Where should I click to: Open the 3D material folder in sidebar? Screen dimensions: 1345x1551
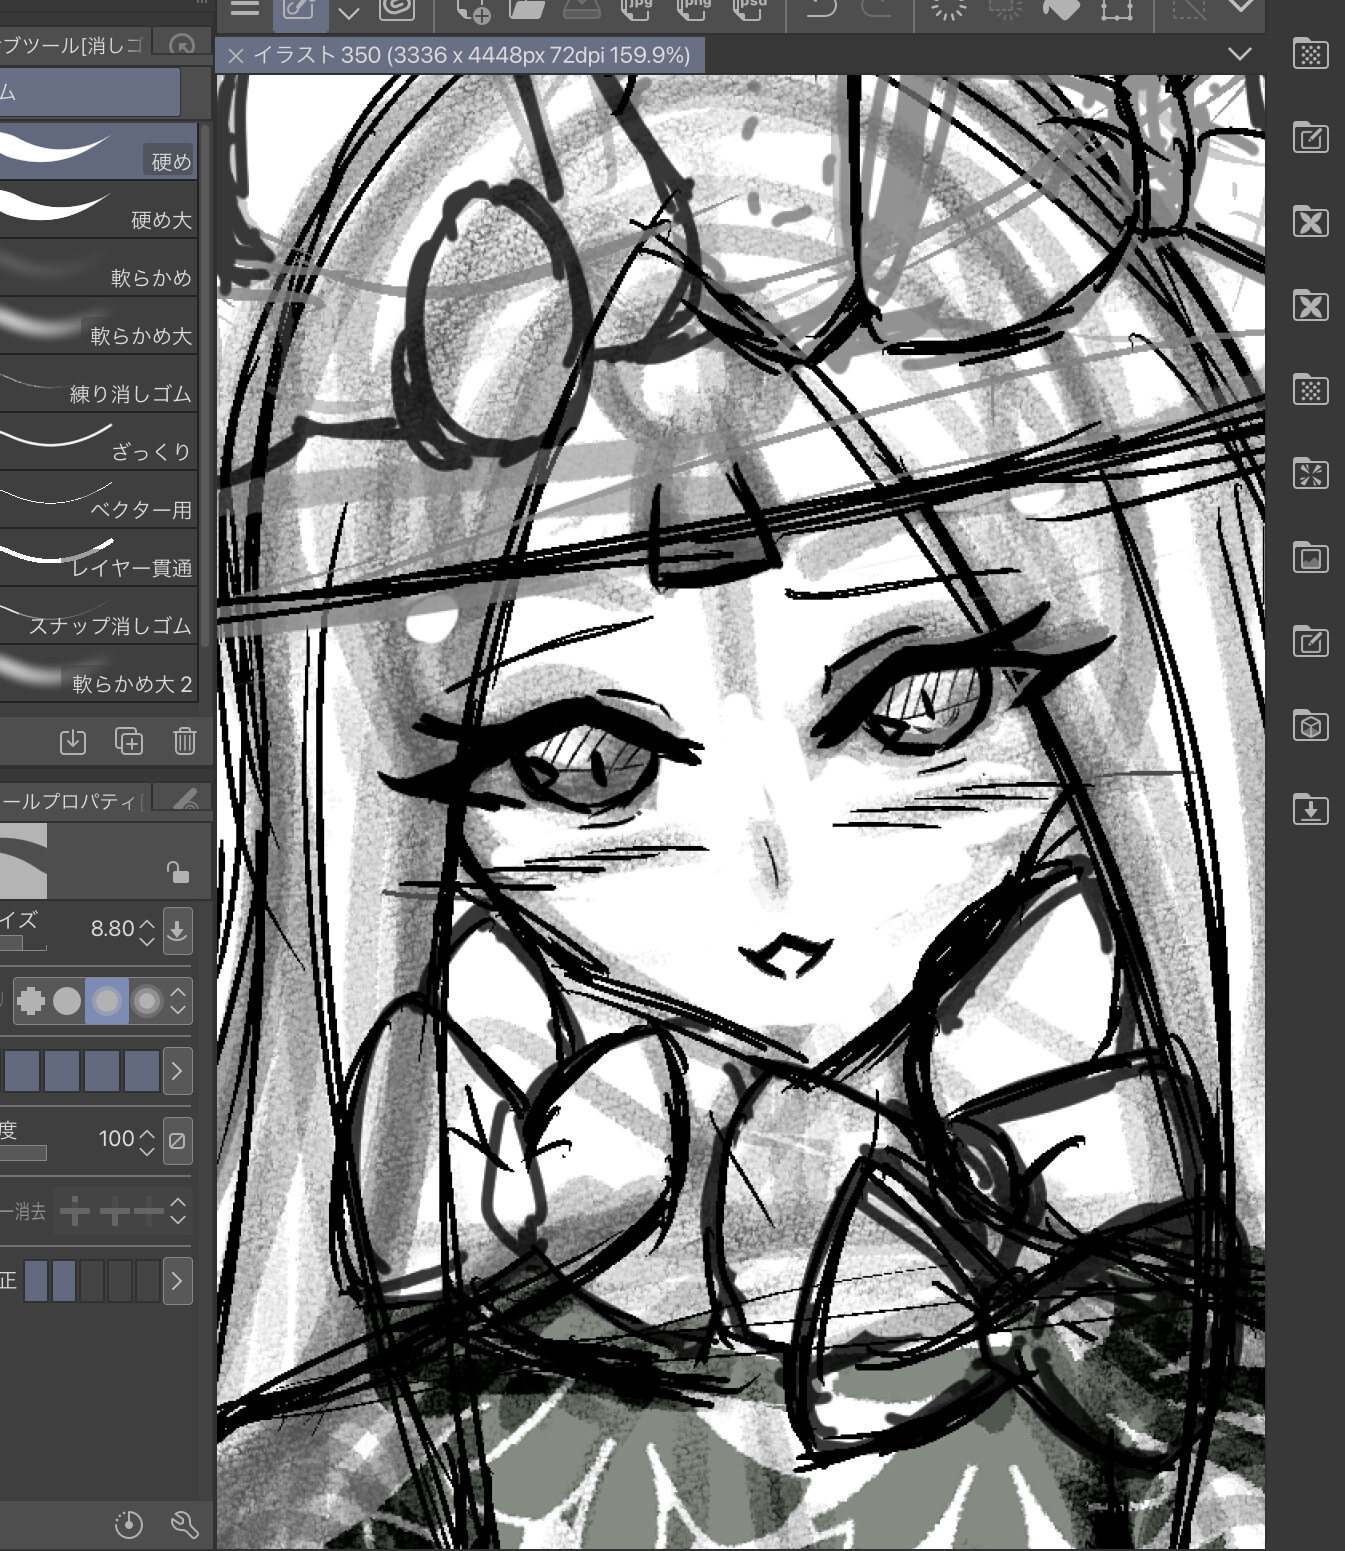(1310, 725)
